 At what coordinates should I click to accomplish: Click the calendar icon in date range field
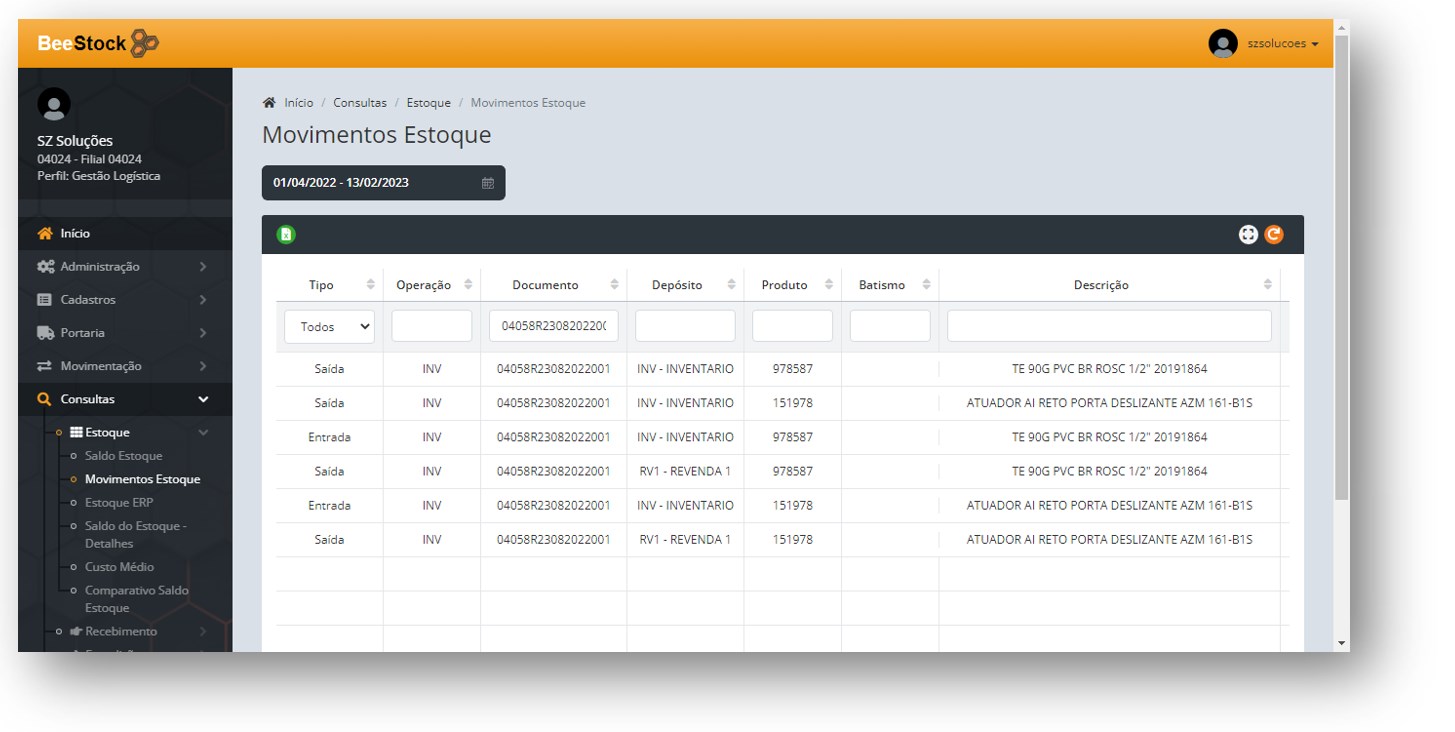click(x=488, y=183)
